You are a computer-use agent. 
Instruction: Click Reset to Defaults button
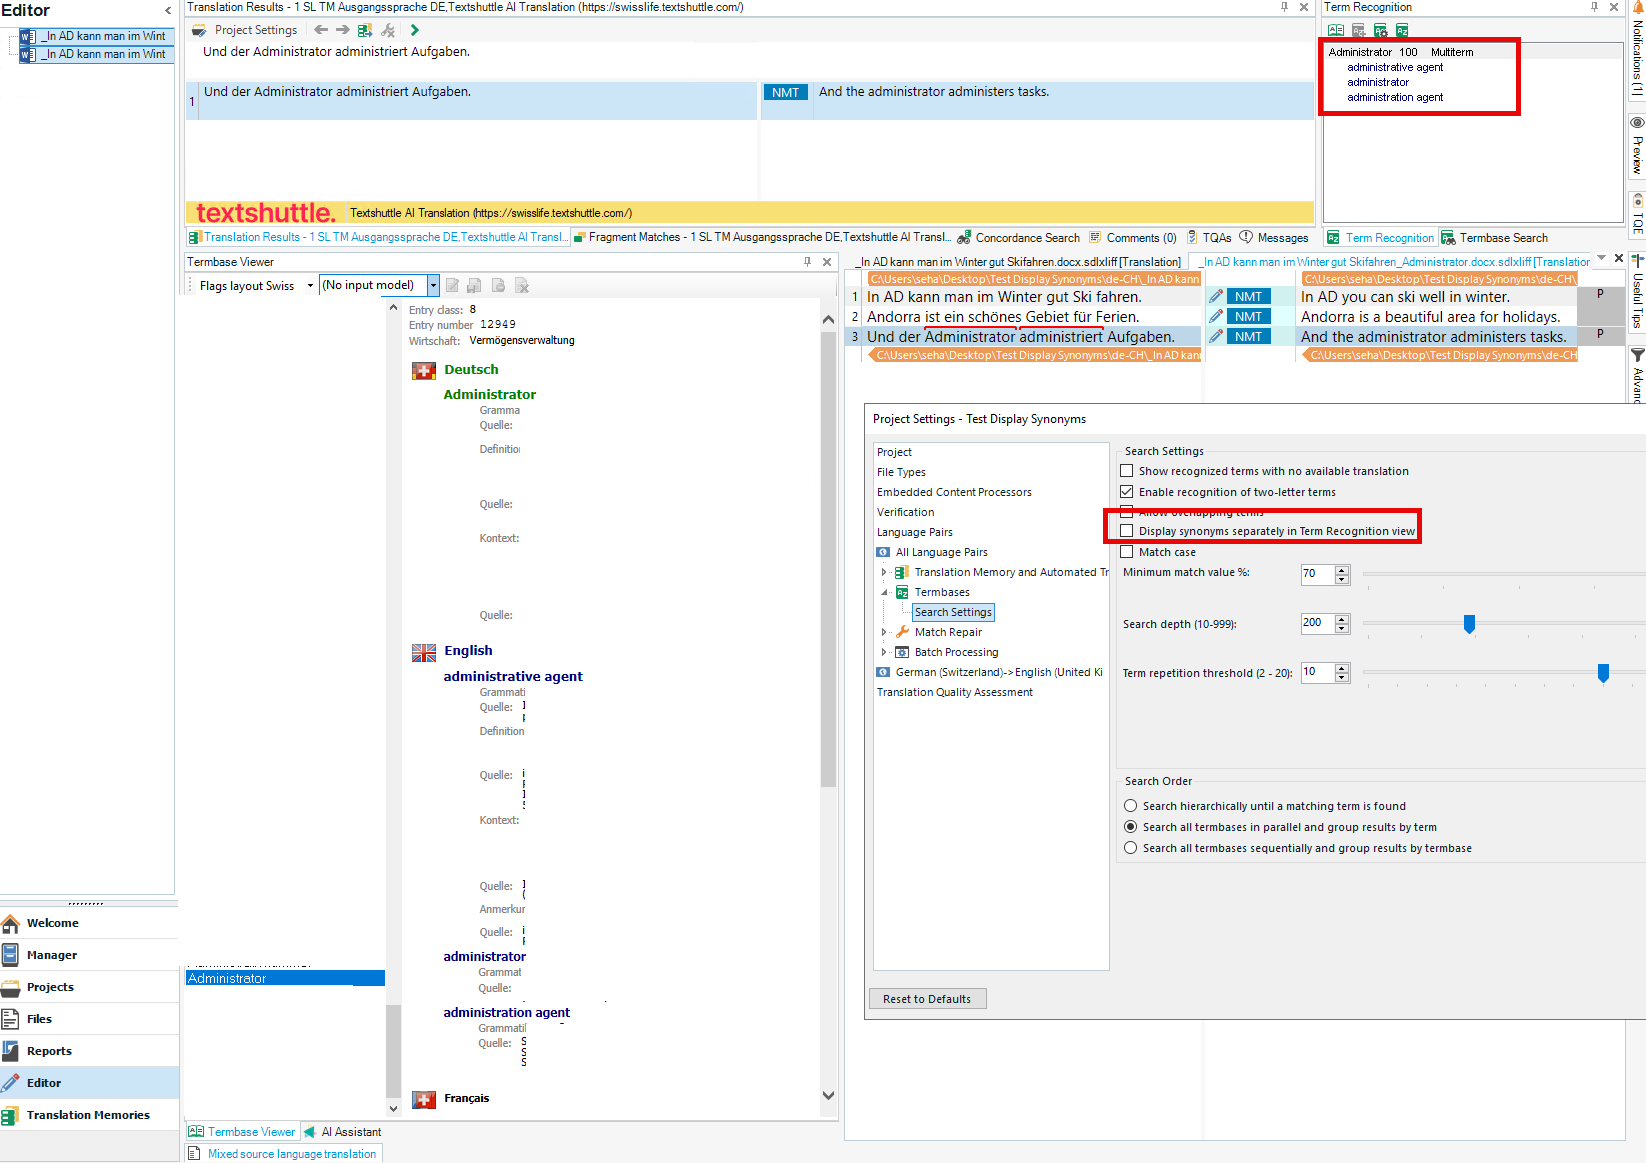click(927, 999)
